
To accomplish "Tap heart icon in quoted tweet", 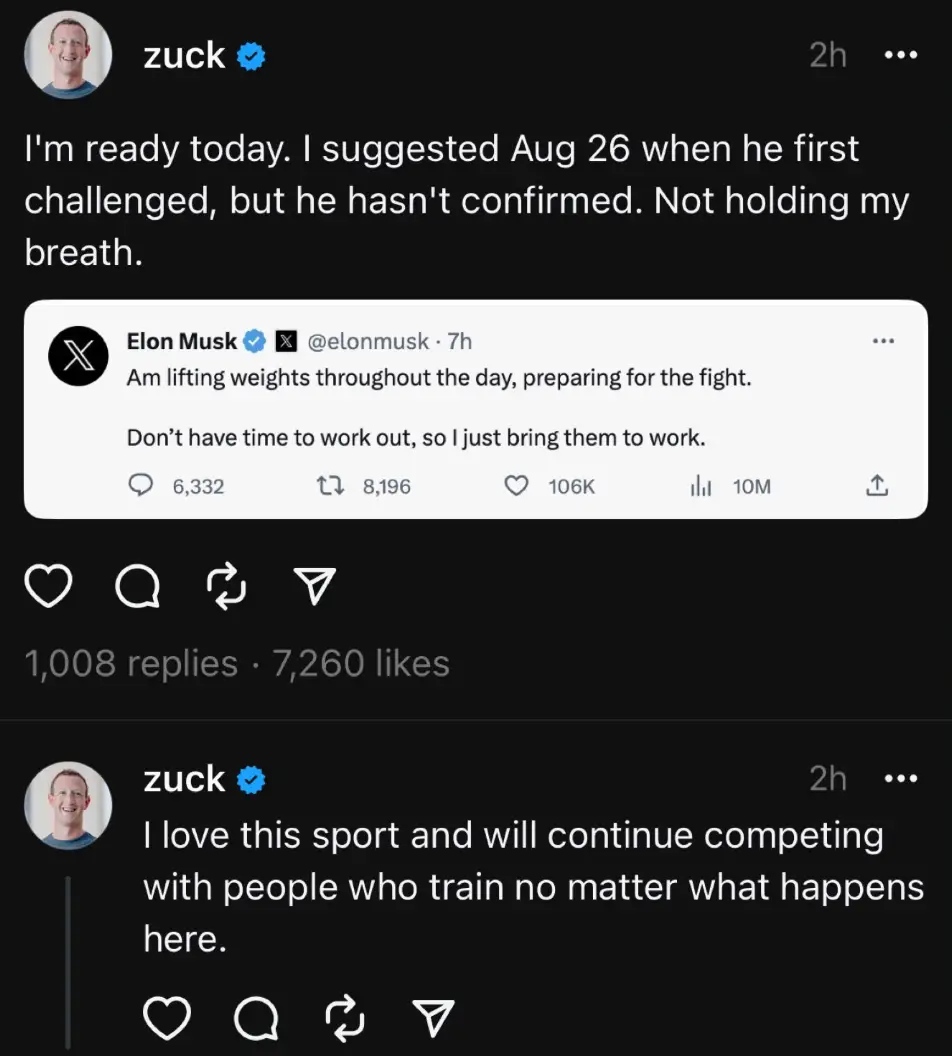I will [x=516, y=486].
